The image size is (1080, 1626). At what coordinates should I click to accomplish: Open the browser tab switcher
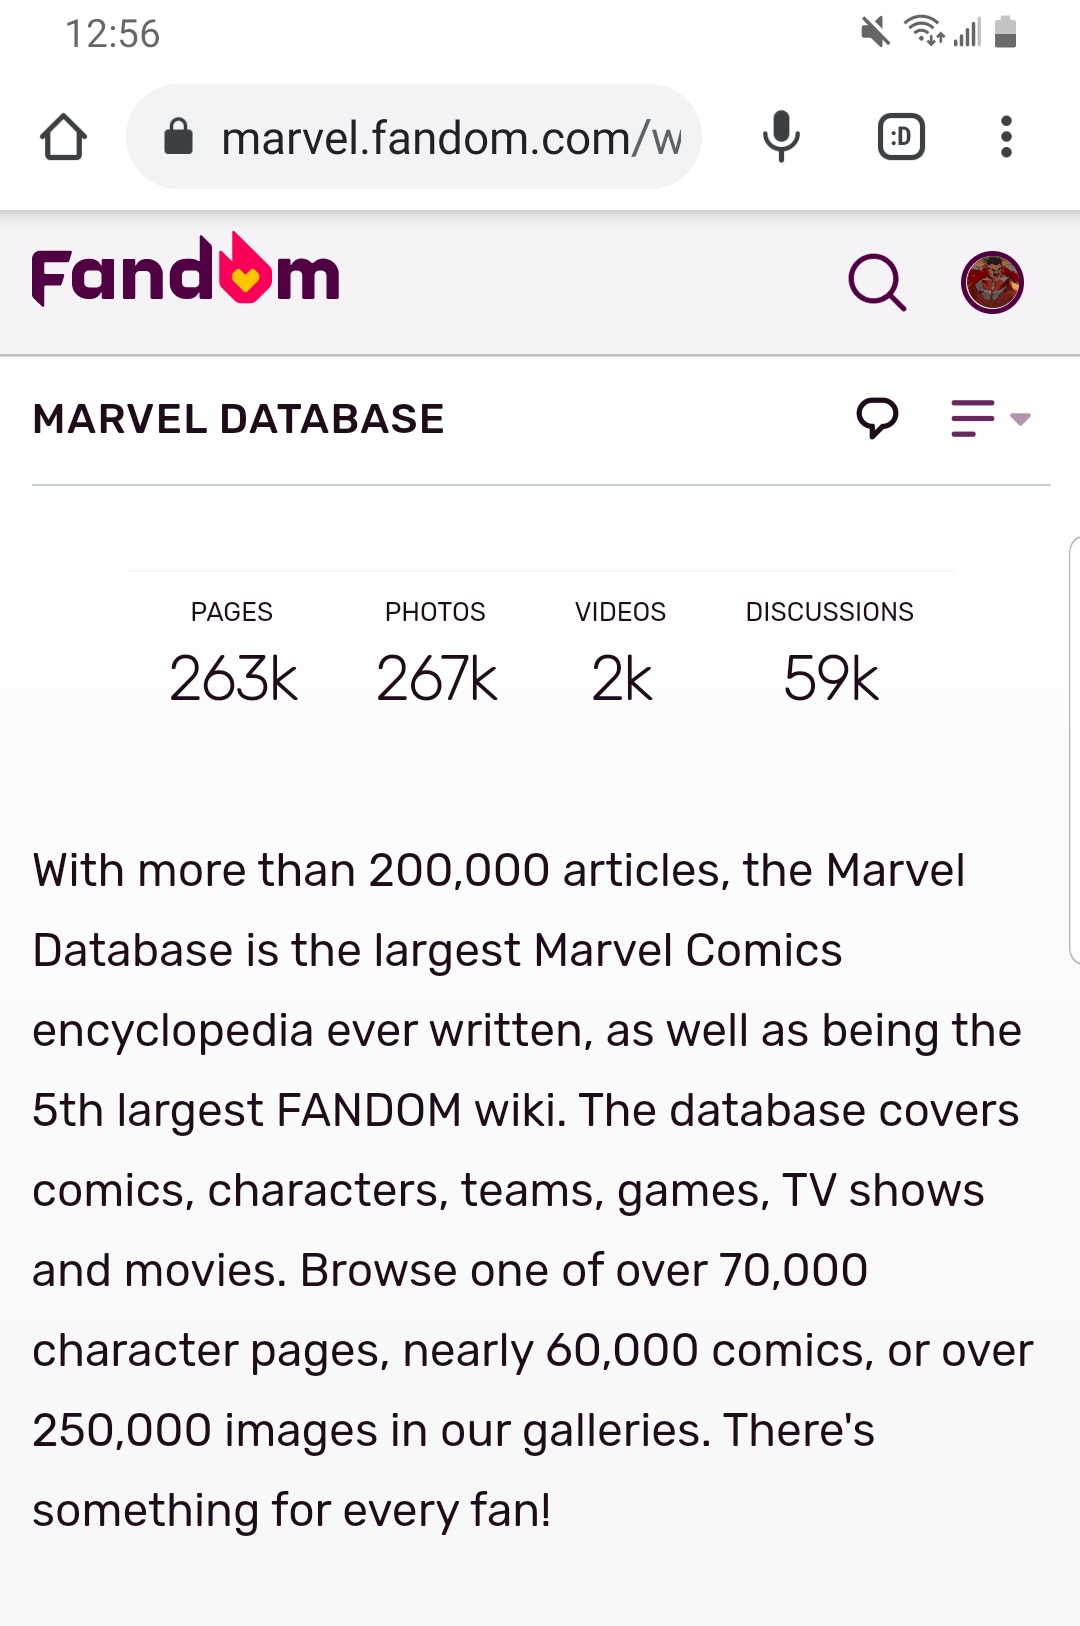click(899, 137)
